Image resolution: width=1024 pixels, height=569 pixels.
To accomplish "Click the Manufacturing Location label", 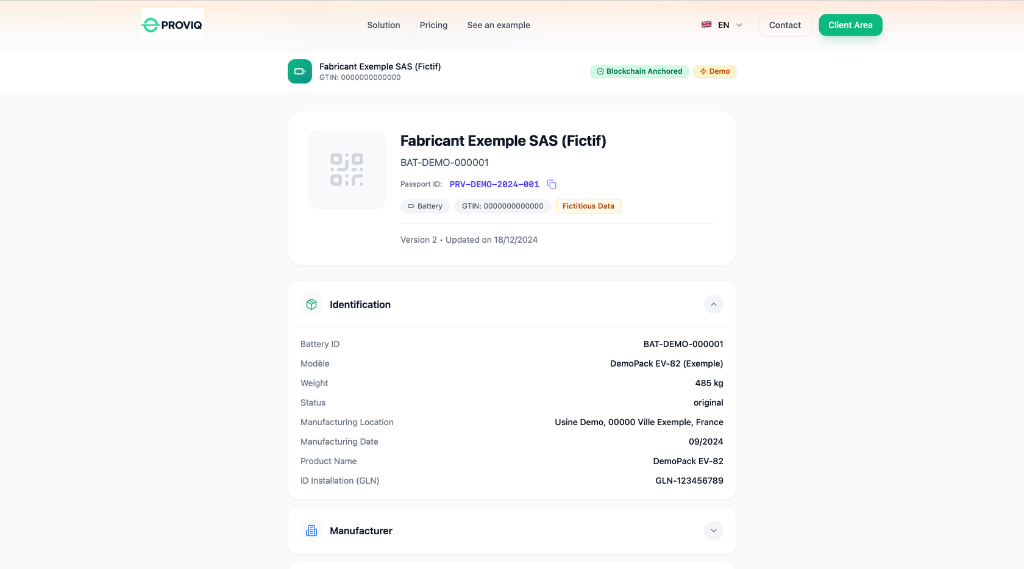I will pos(347,422).
